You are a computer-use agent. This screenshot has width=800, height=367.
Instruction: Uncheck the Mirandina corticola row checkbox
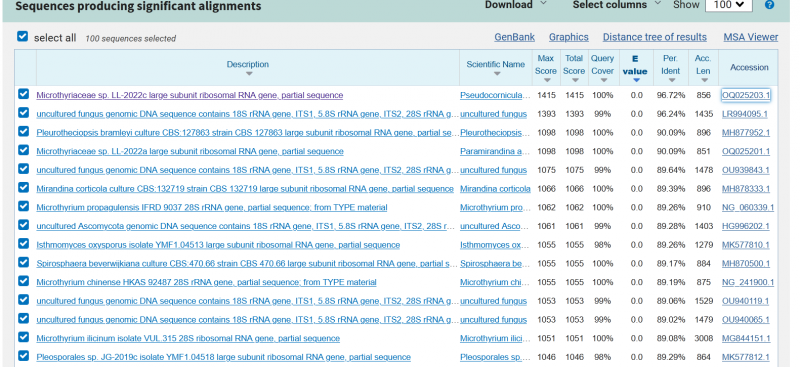coord(23,187)
